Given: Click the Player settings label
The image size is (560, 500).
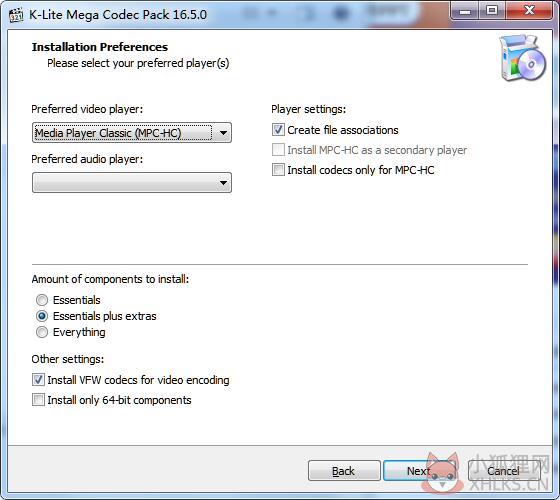Looking at the screenshot, I should pyautogui.click(x=309, y=109).
